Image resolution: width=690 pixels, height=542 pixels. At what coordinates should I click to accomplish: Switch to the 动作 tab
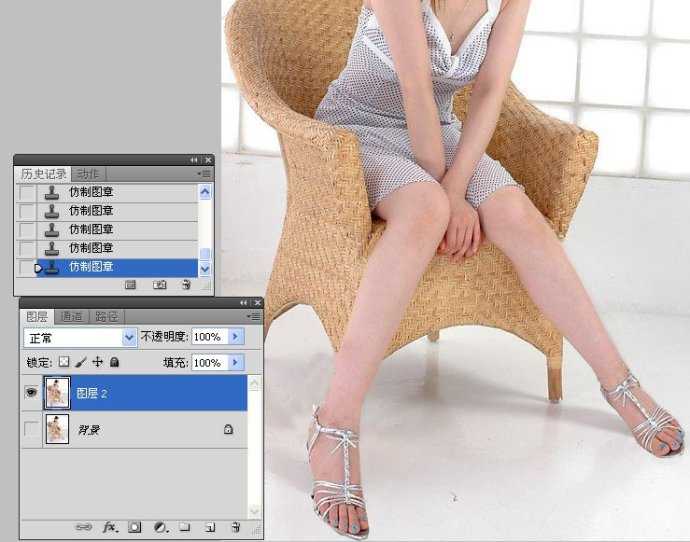pos(88,174)
